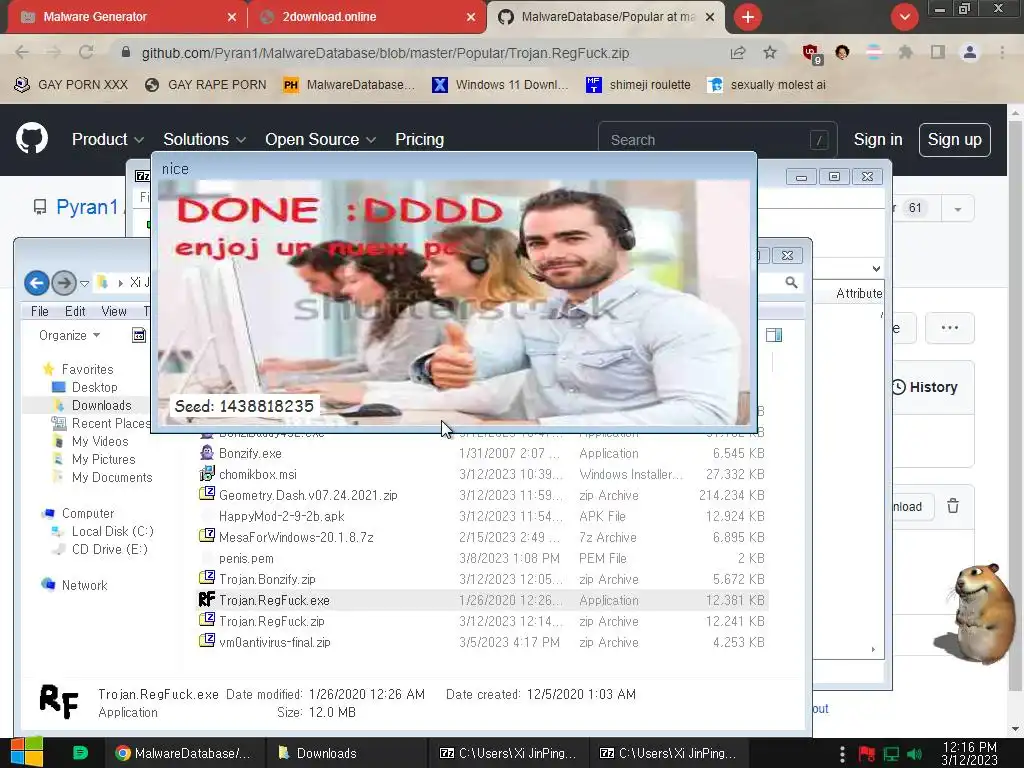
Task: Select the vm0antivirus-final.zip file
Action: tap(274, 642)
